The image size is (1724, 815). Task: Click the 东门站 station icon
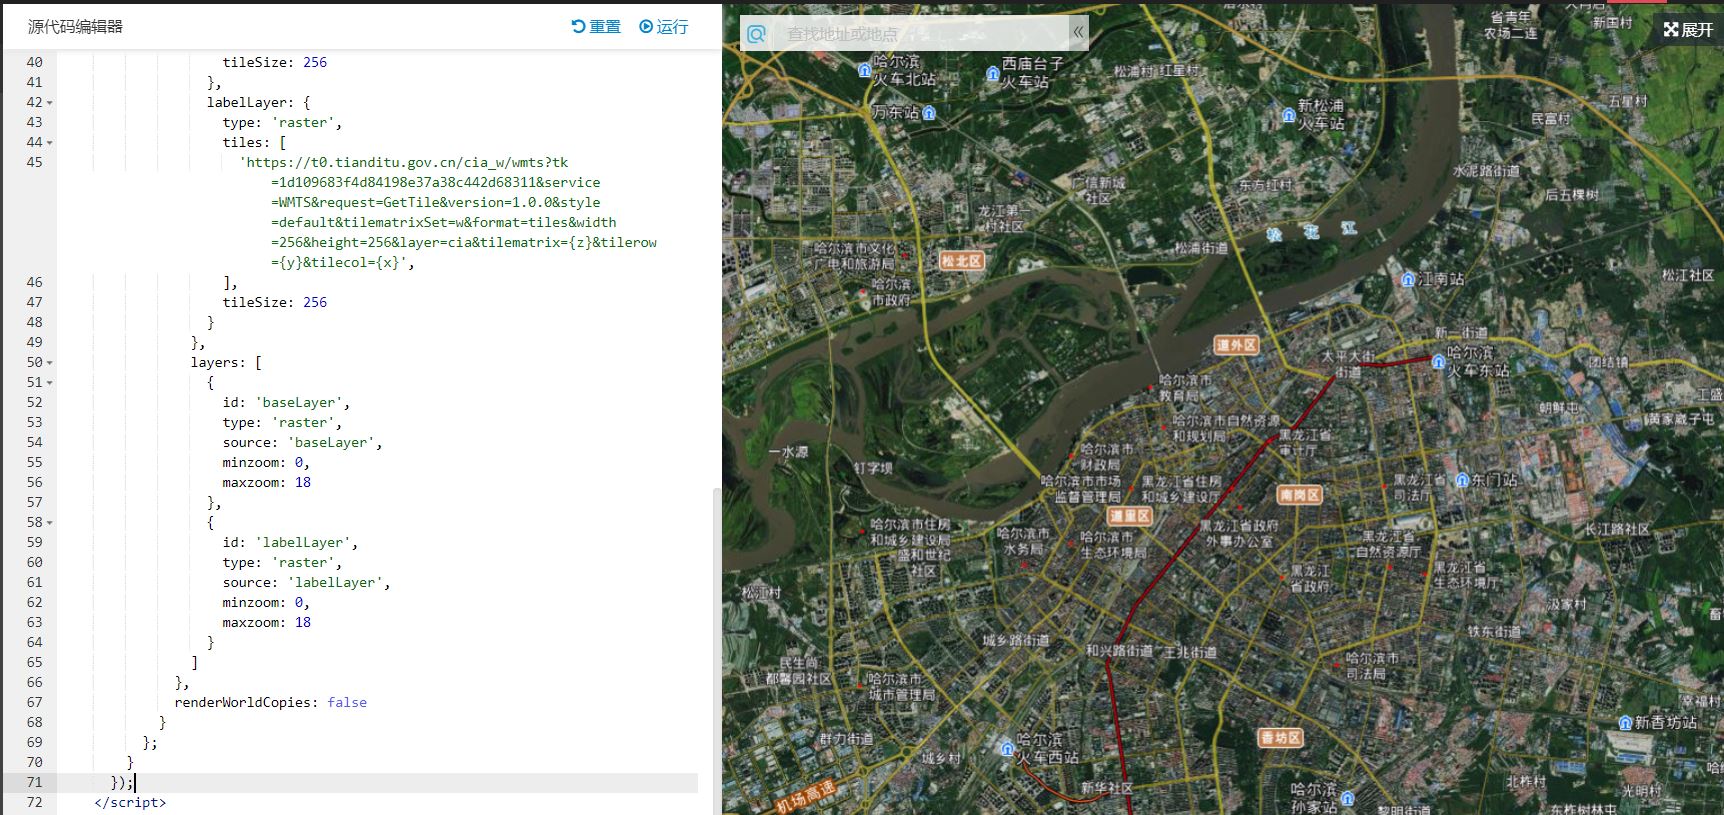1462,480
